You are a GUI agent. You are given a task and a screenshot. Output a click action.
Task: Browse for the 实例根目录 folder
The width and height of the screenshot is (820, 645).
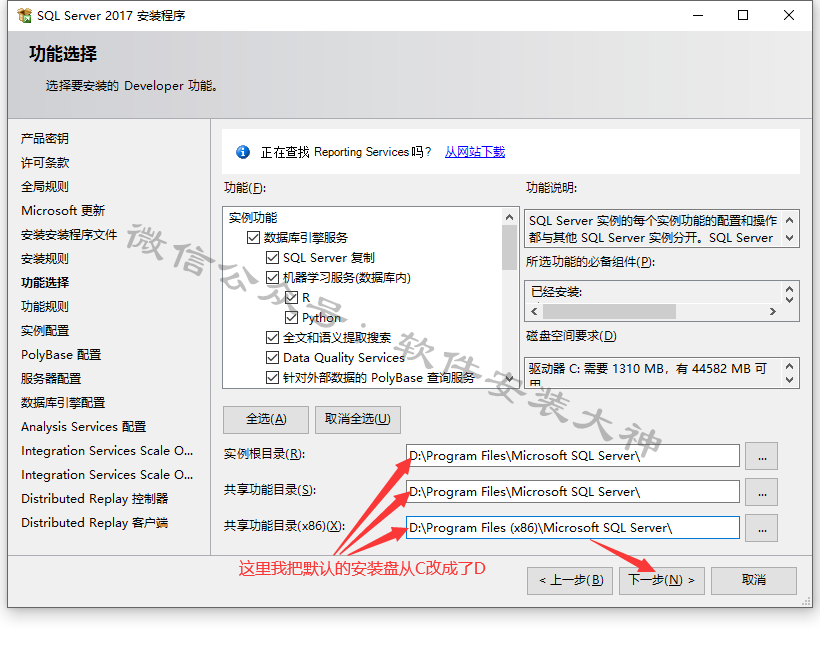(761, 456)
